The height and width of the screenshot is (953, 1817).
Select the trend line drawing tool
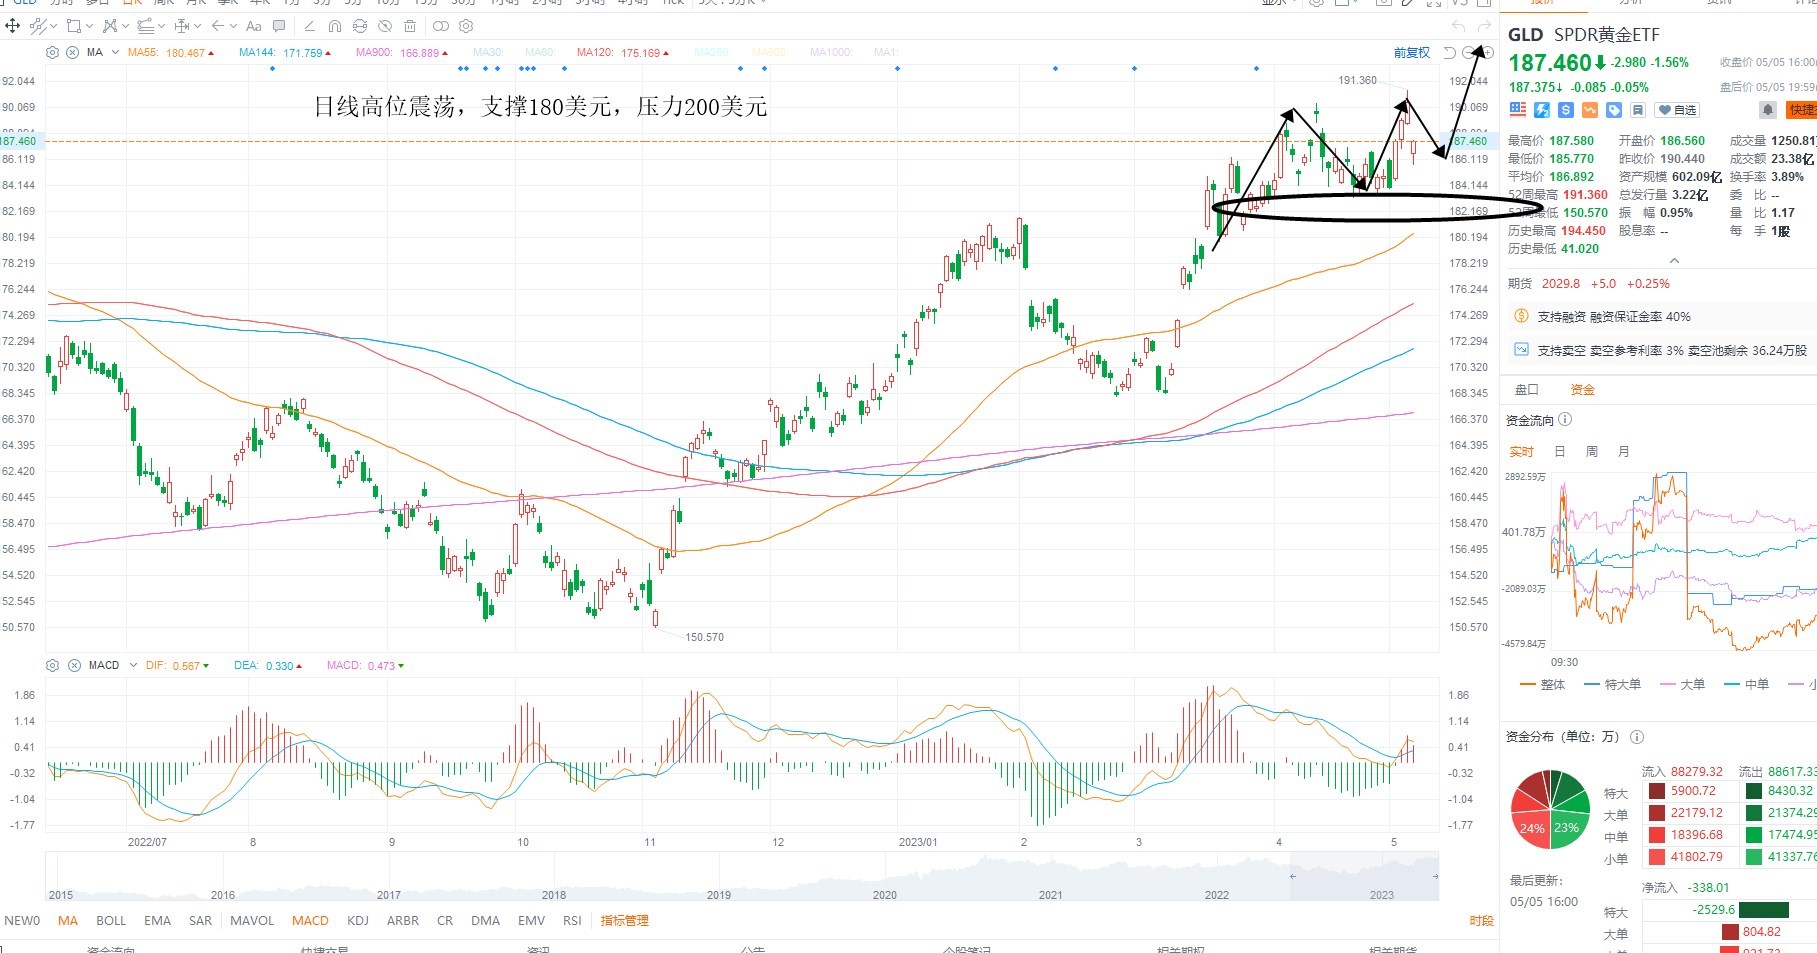point(37,26)
